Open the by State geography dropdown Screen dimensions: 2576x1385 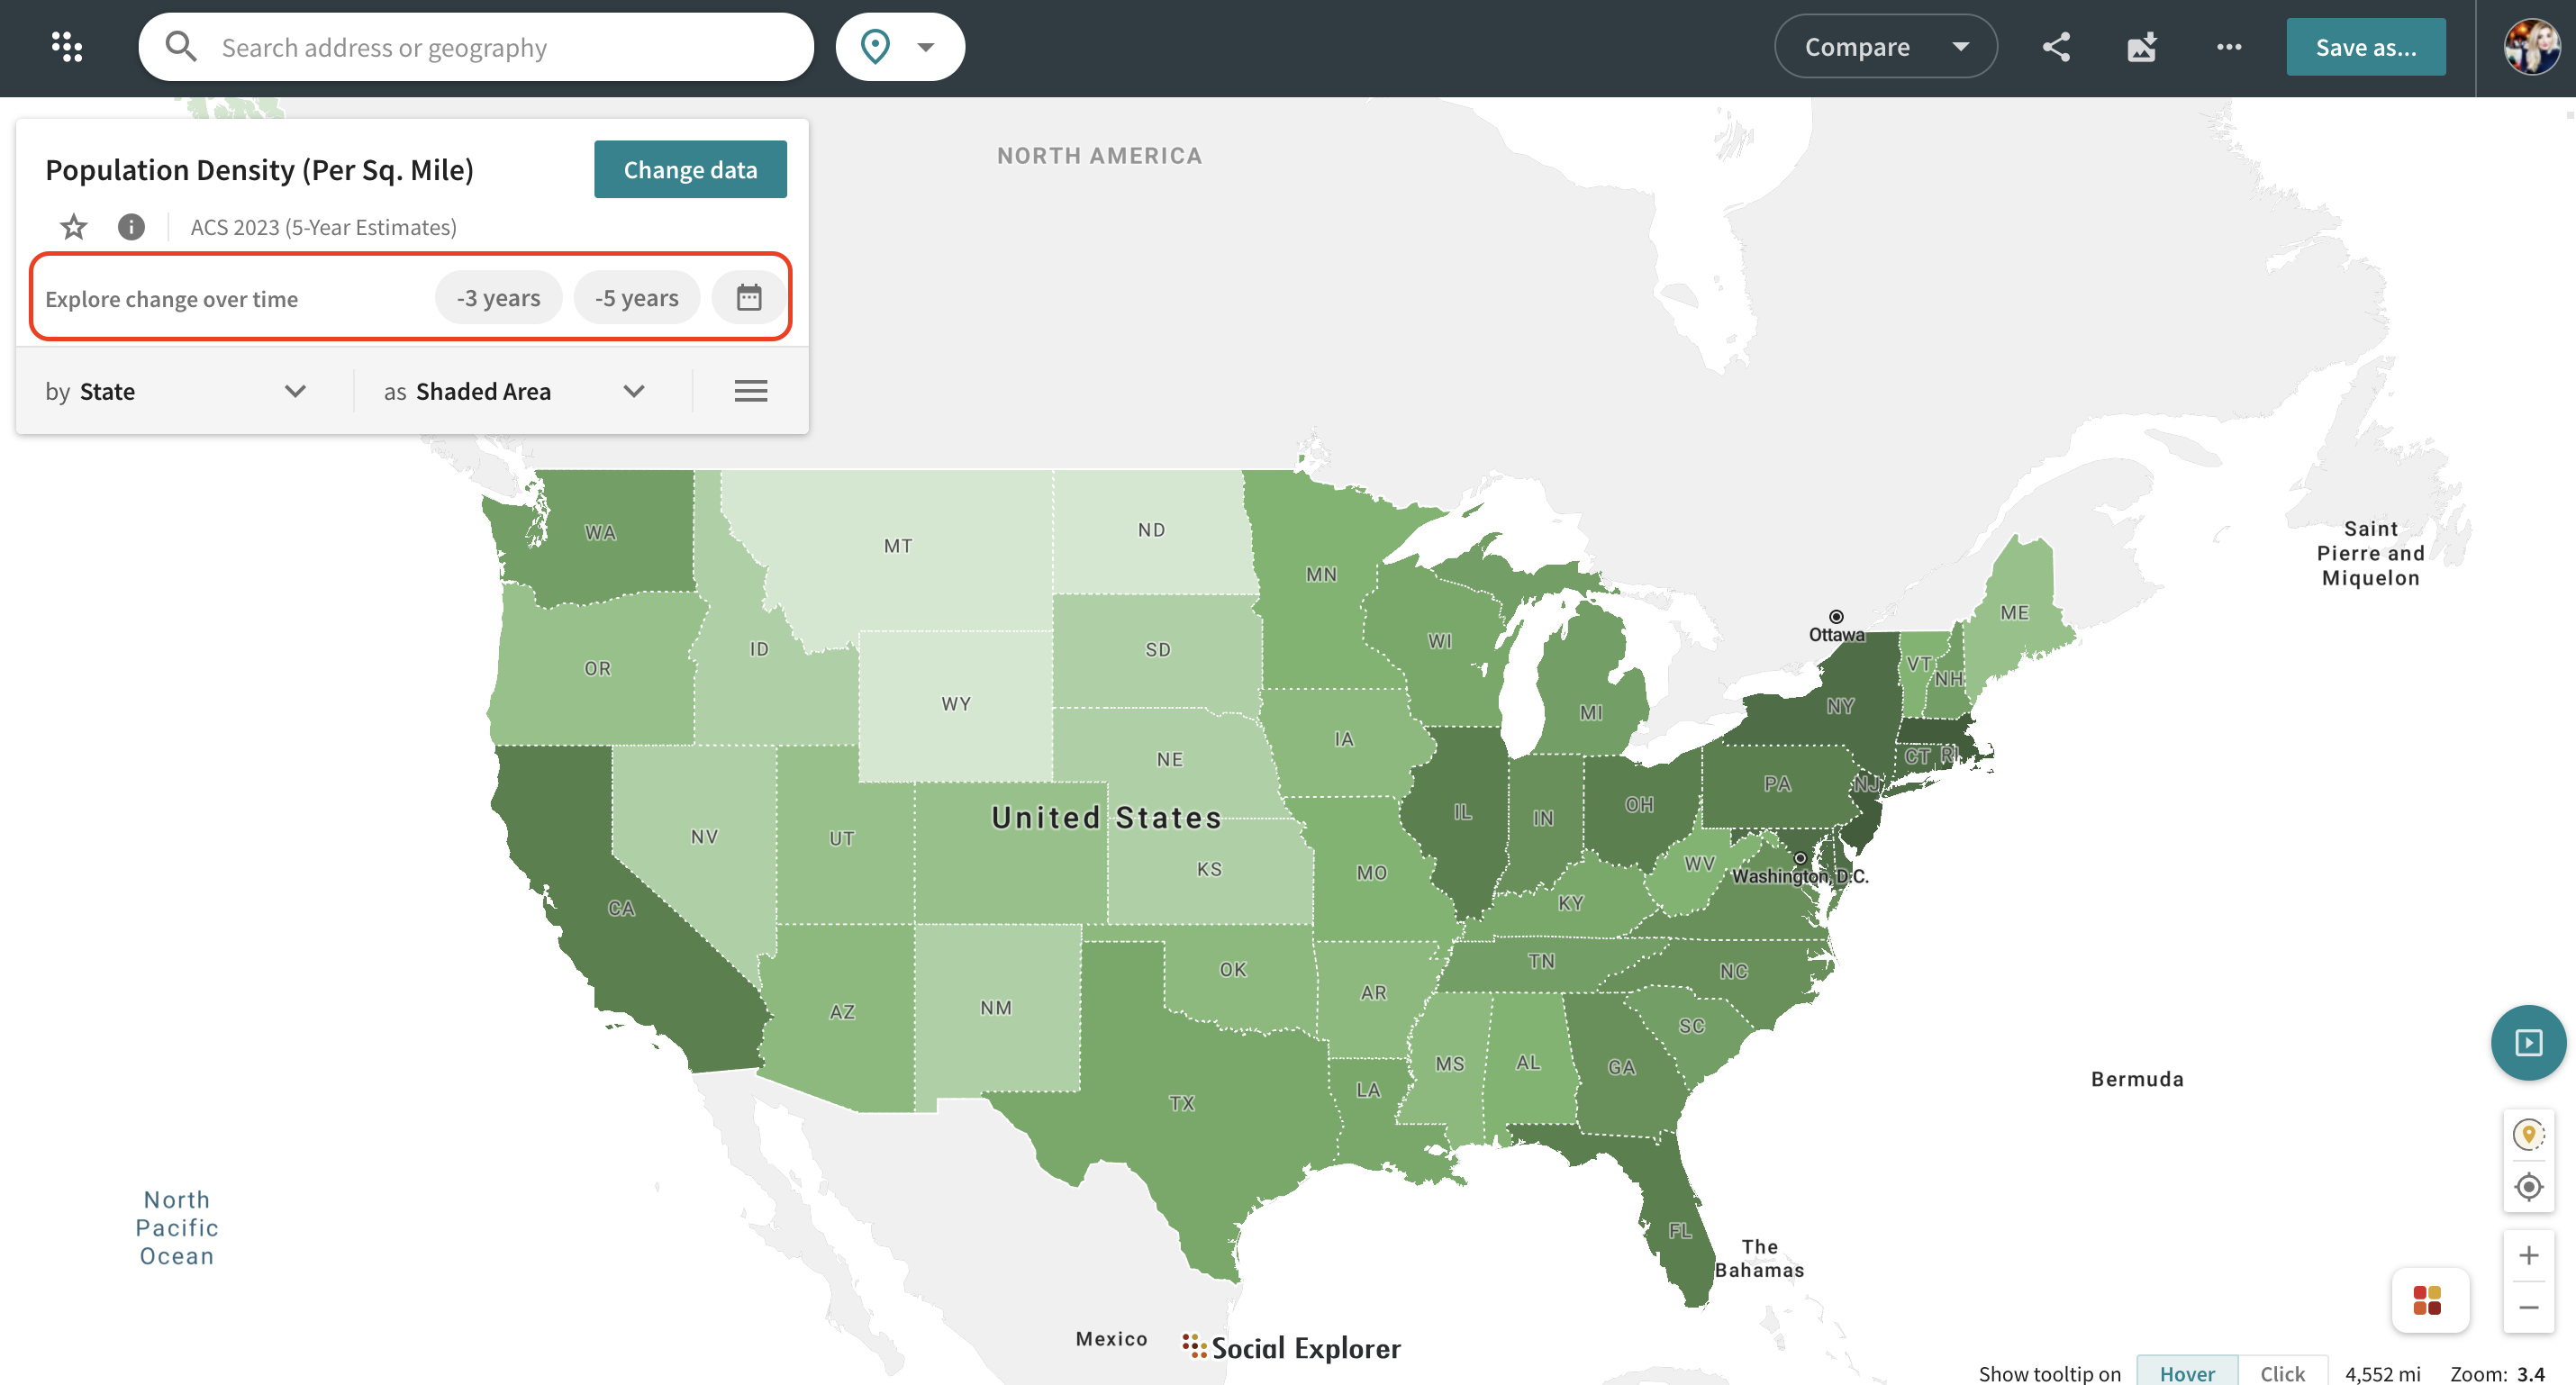[x=176, y=391]
